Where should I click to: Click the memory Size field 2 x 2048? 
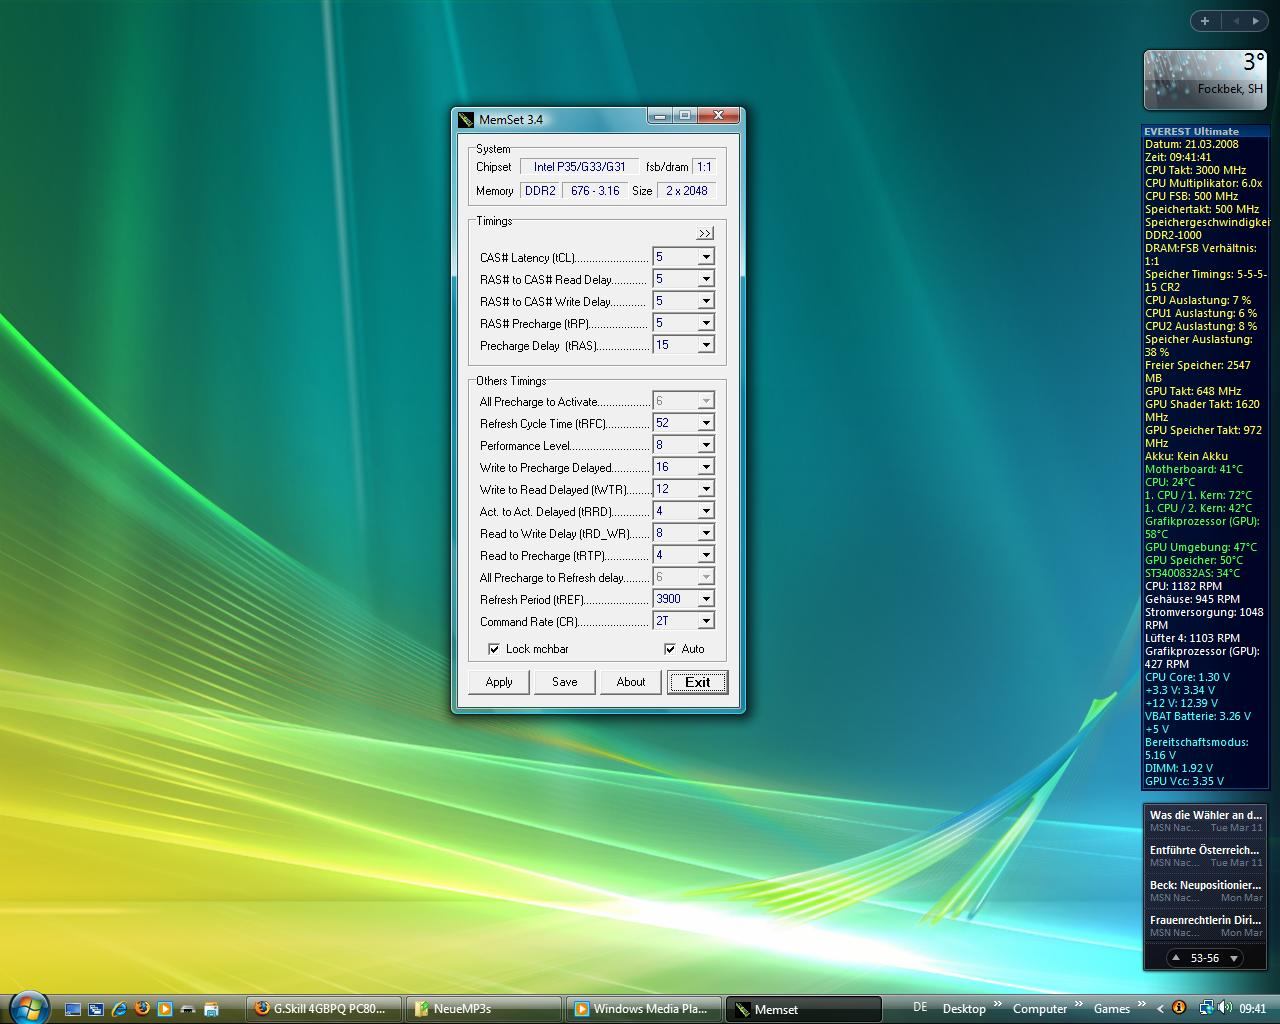(686, 190)
